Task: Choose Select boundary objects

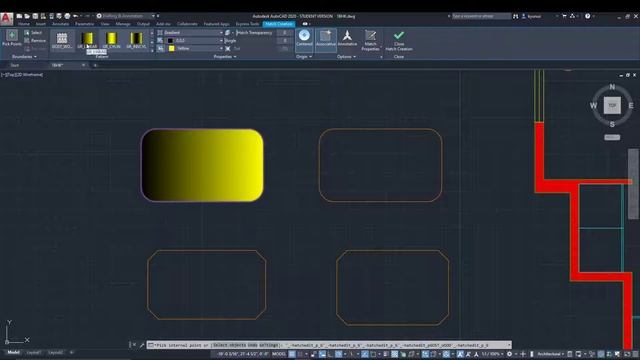Action: (33, 32)
